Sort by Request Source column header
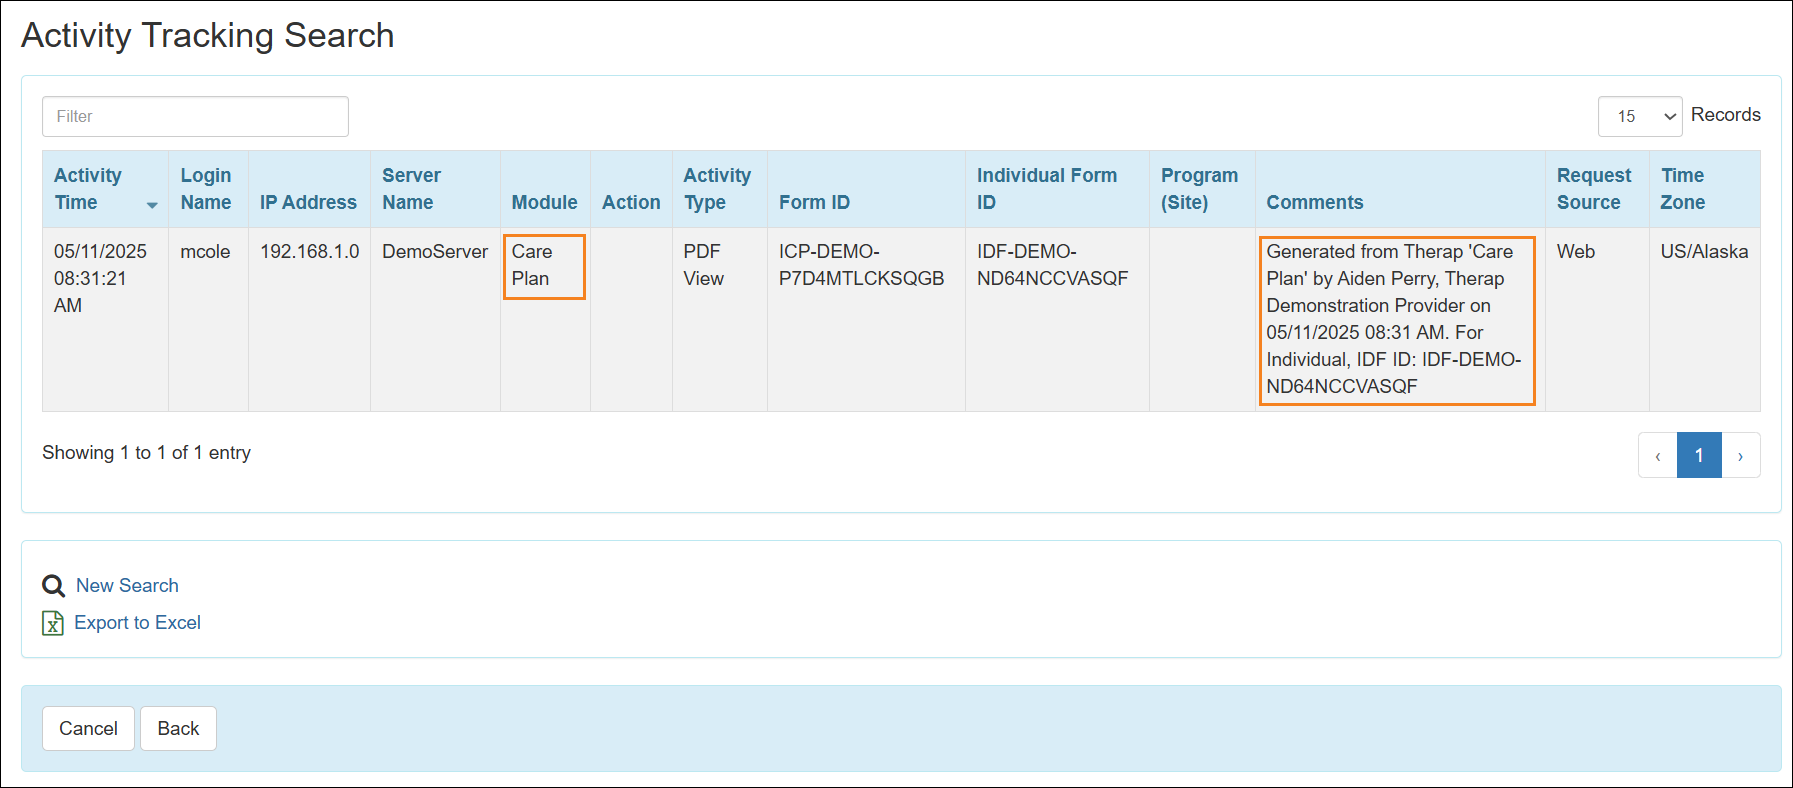1793x788 pixels. pos(1597,189)
